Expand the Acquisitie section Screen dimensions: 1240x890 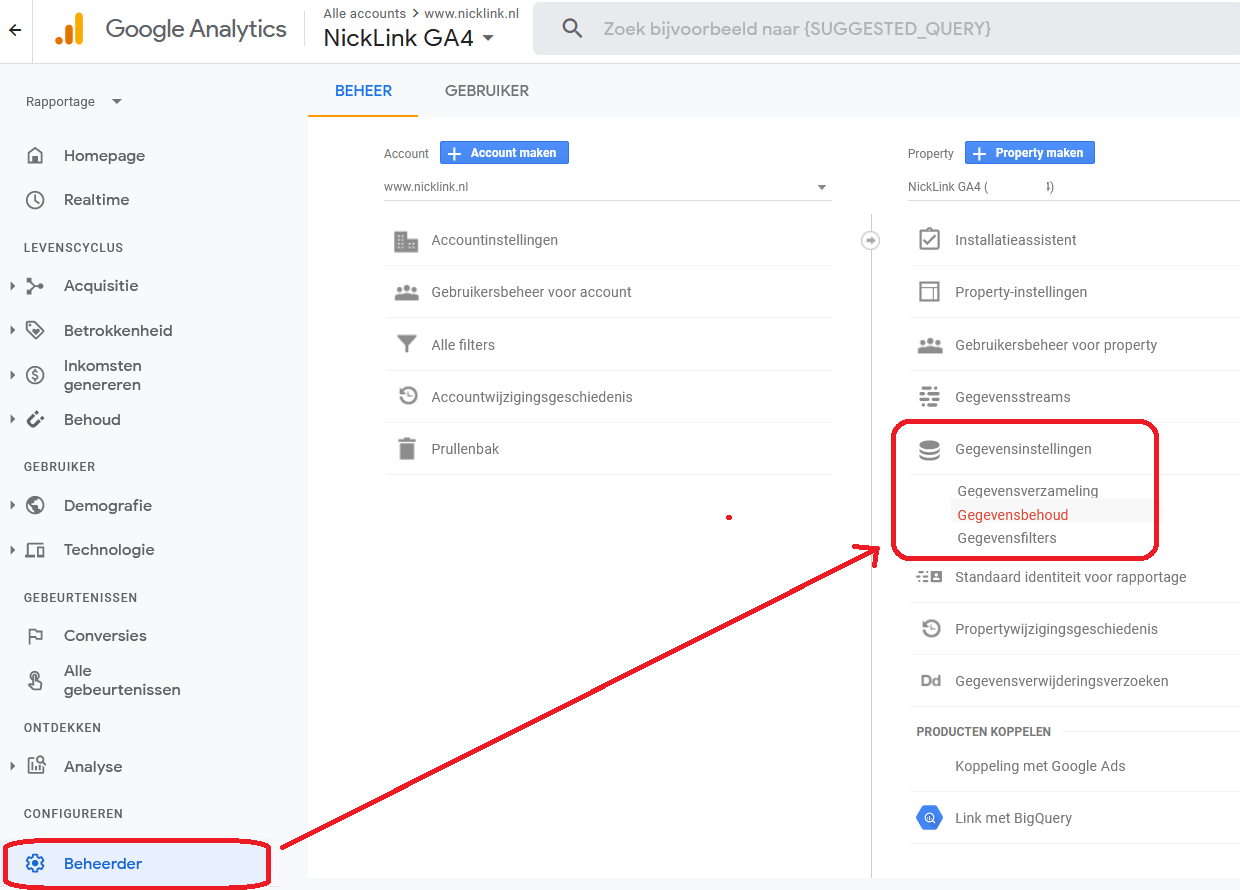tap(13, 286)
